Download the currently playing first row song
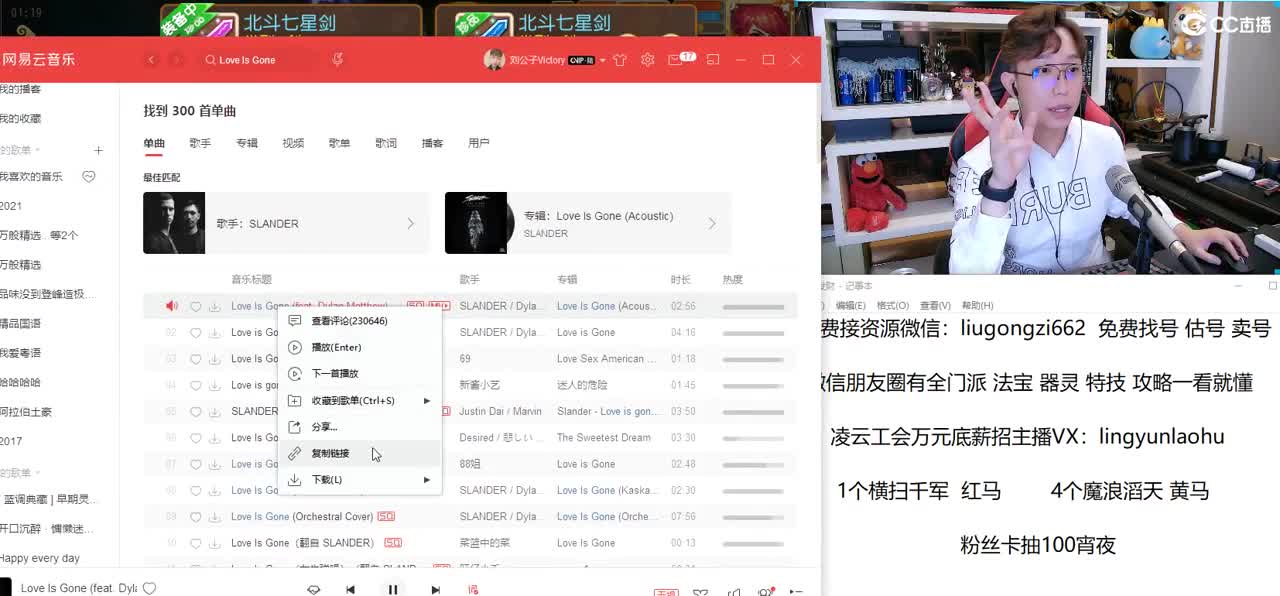Image resolution: width=1280 pixels, height=596 pixels. [214, 307]
